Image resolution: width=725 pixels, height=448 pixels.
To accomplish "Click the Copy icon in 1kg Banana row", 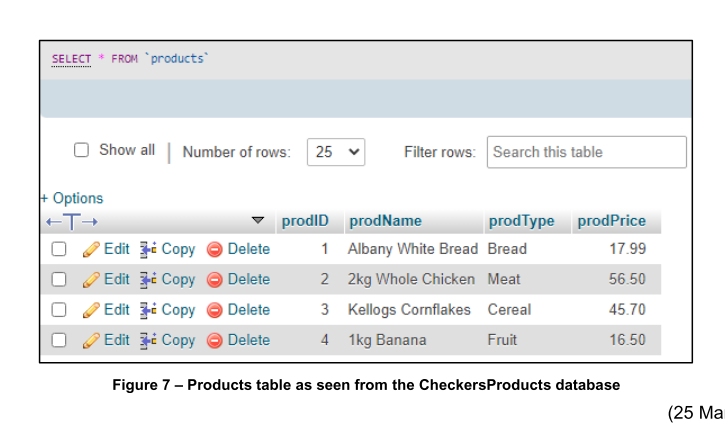I will pyautogui.click(x=148, y=341).
